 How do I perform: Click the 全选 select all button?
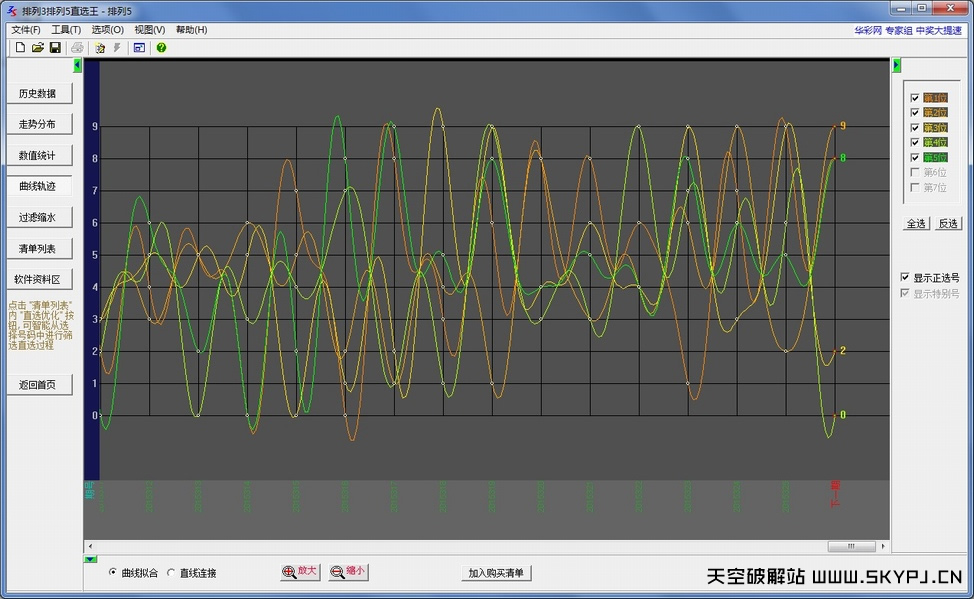click(x=916, y=223)
